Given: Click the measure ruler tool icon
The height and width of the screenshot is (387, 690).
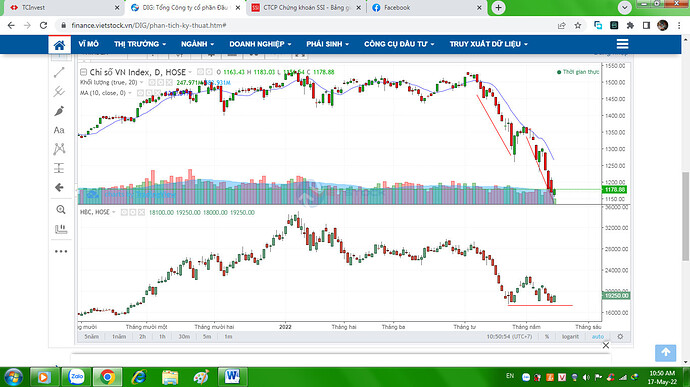Looking at the screenshot, I should (x=61, y=229).
